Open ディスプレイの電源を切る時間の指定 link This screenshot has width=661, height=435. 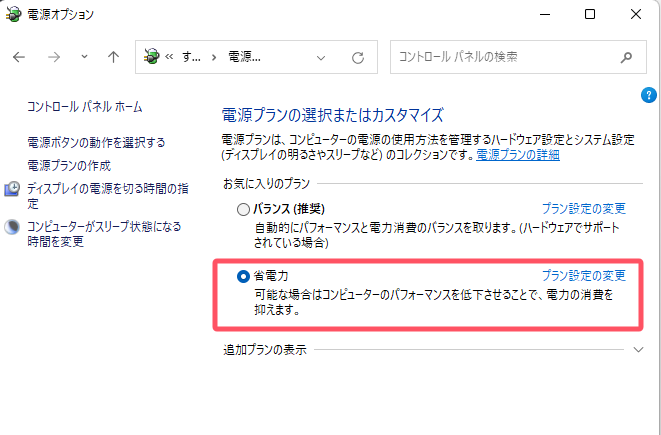(x=107, y=196)
